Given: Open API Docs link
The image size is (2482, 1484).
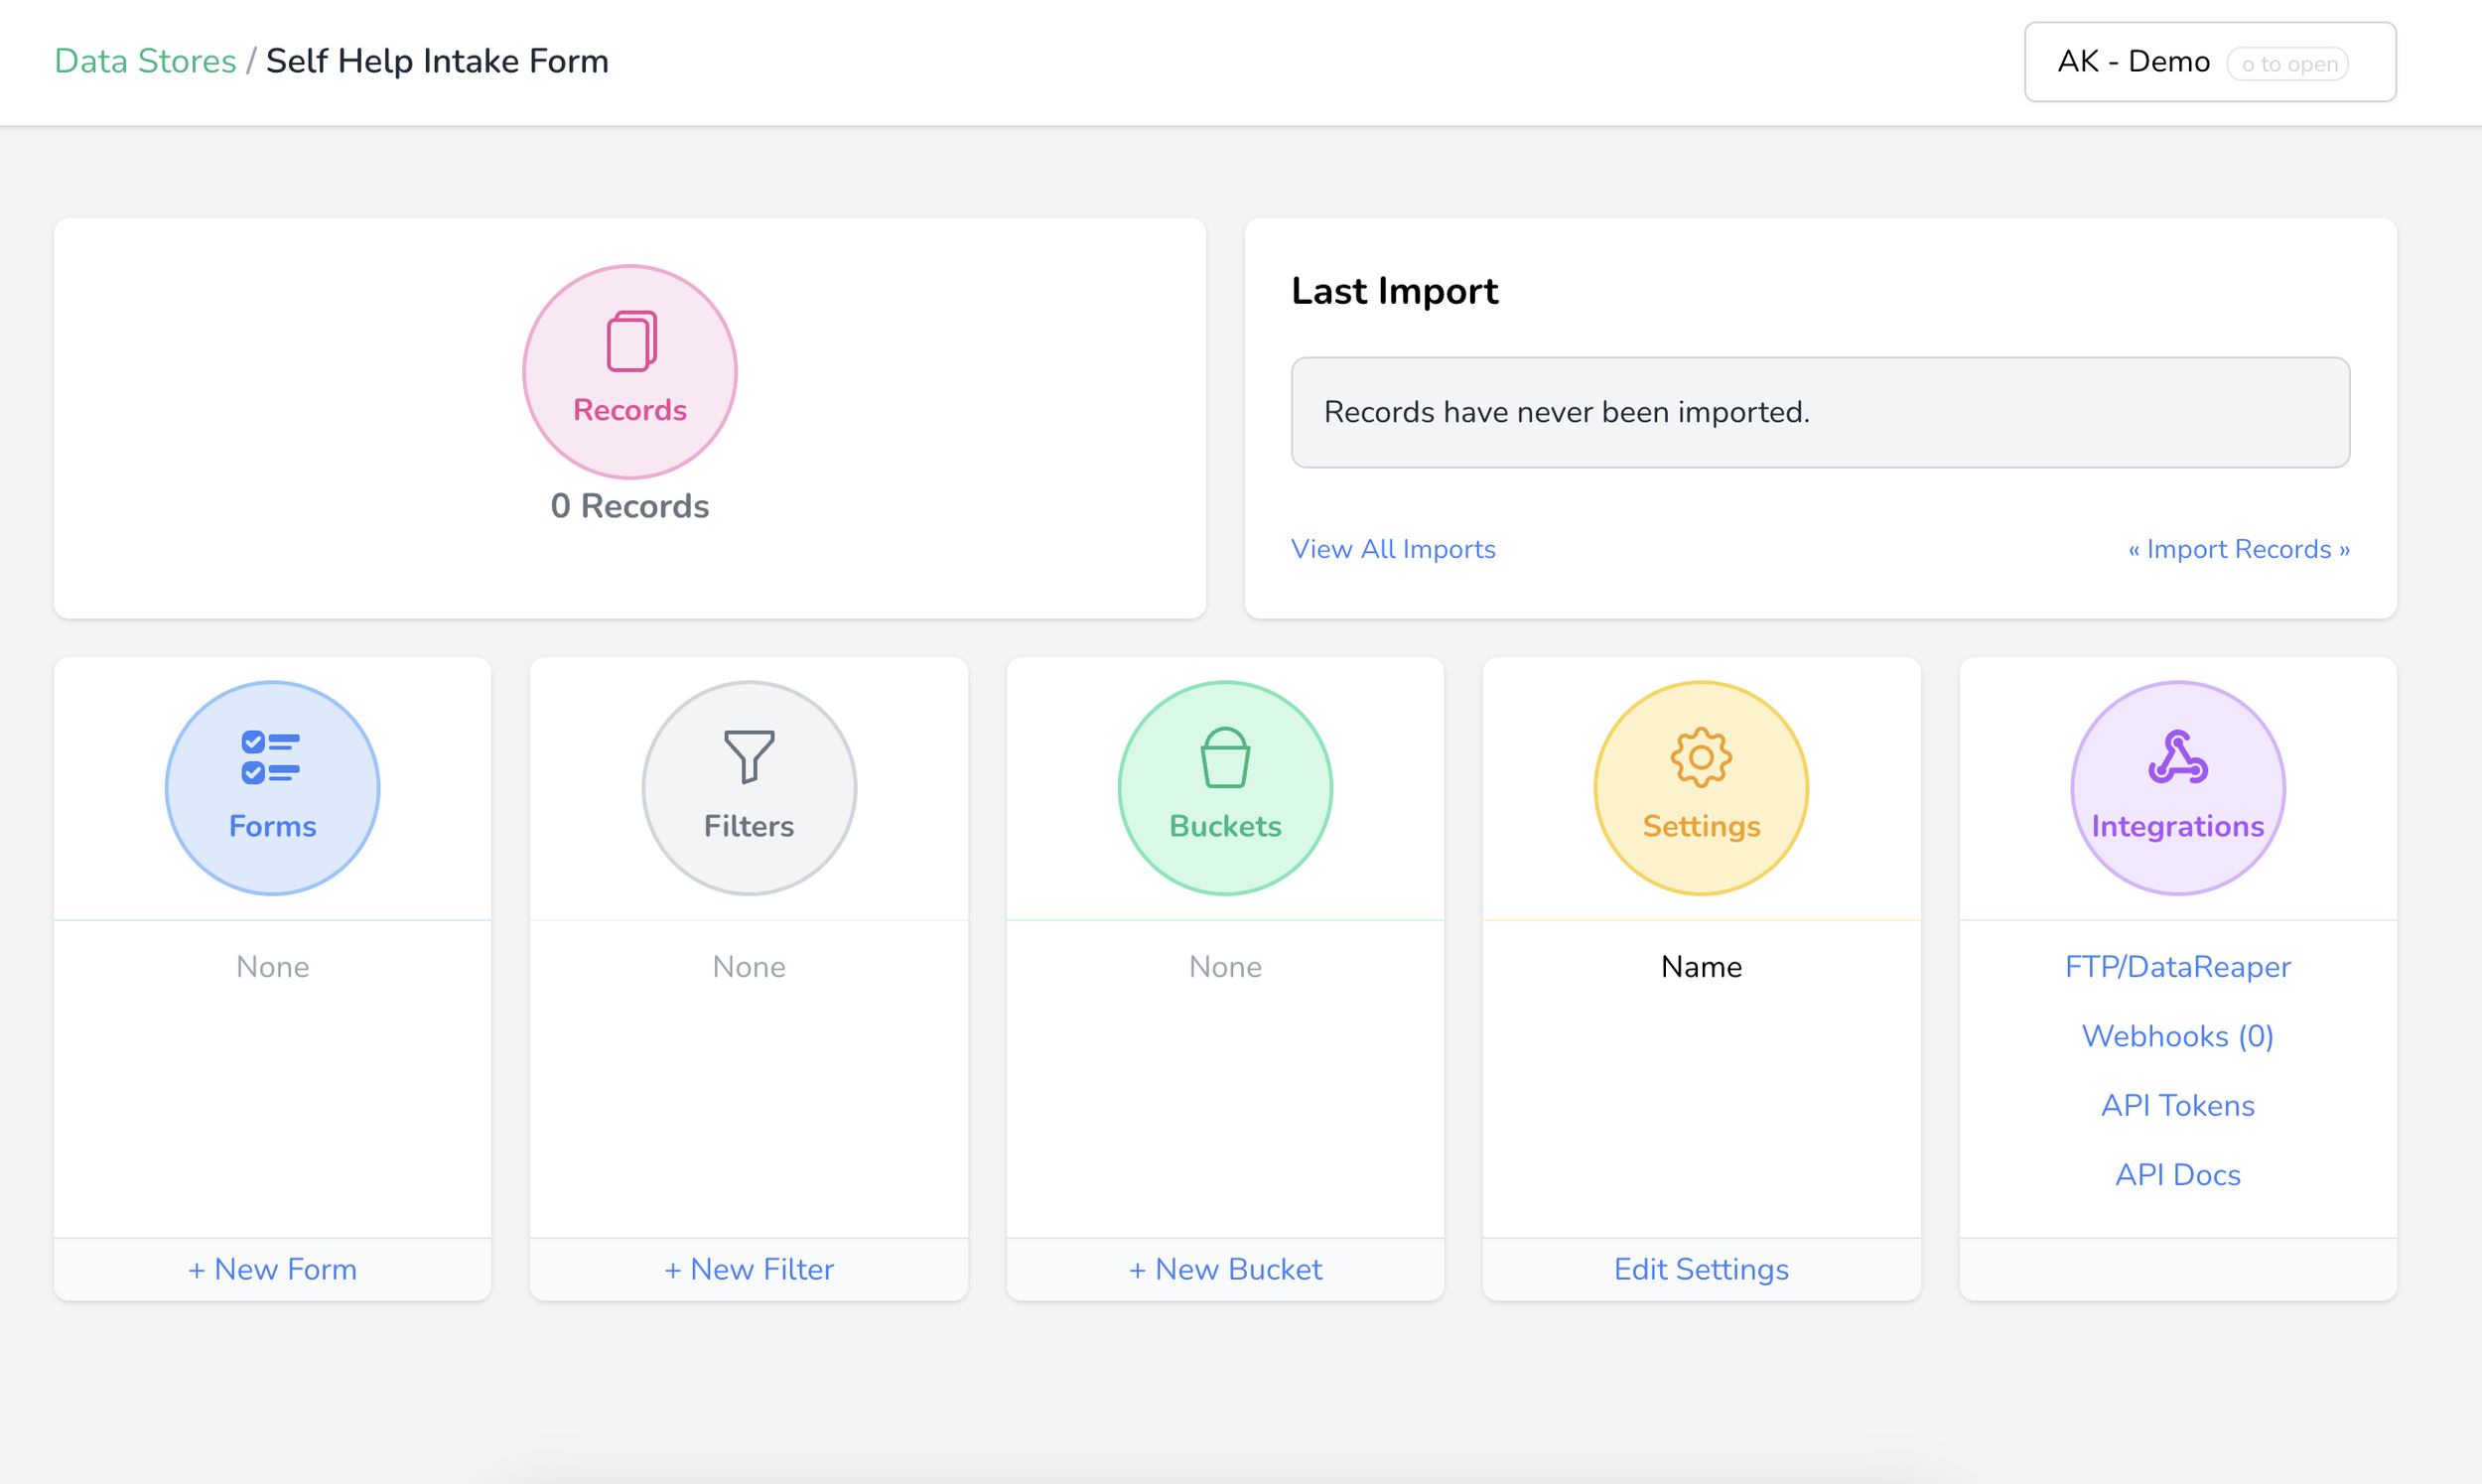Looking at the screenshot, I should click(x=2178, y=1175).
